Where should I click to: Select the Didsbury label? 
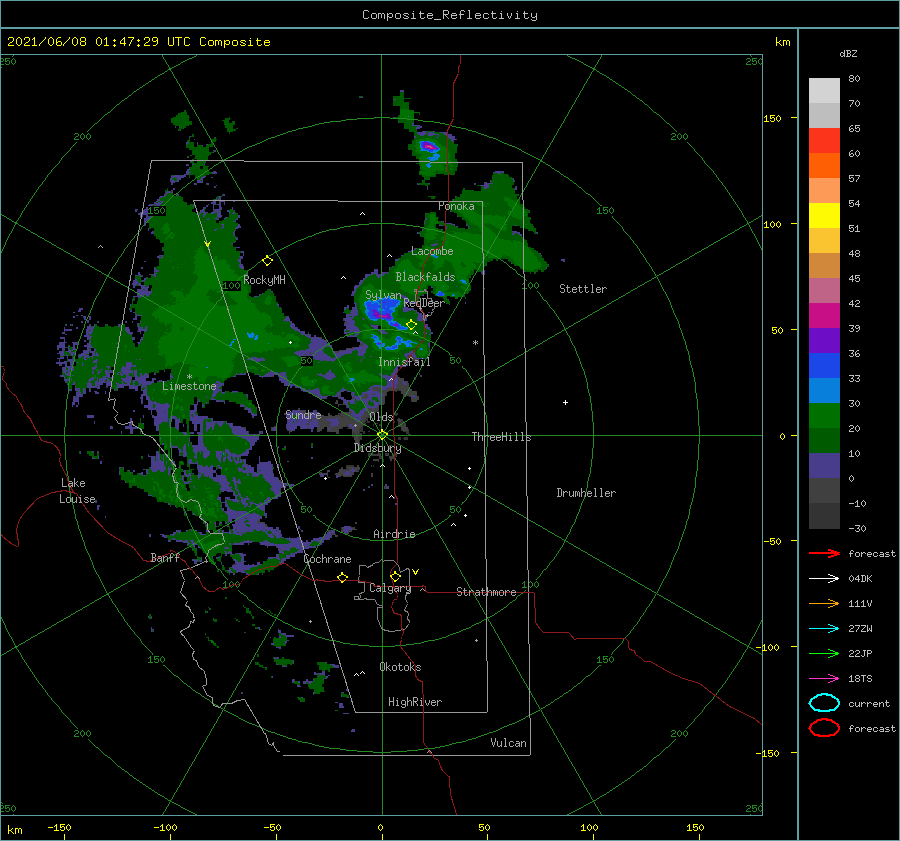(377, 448)
